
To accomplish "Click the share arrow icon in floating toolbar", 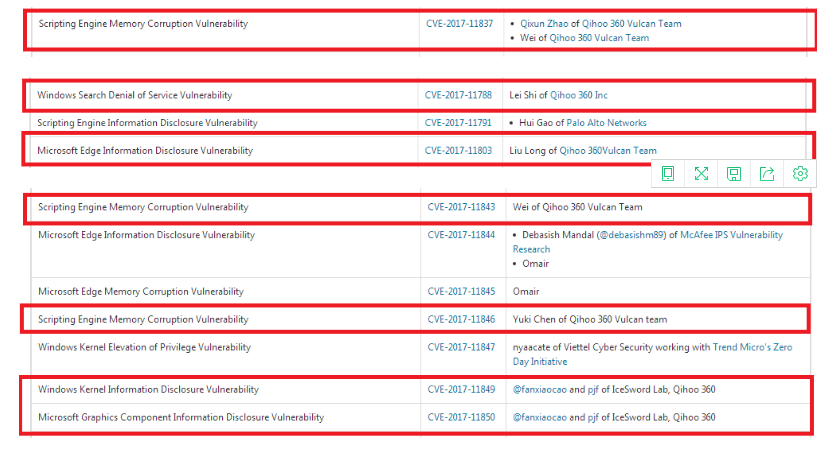I will (x=767, y=173).
